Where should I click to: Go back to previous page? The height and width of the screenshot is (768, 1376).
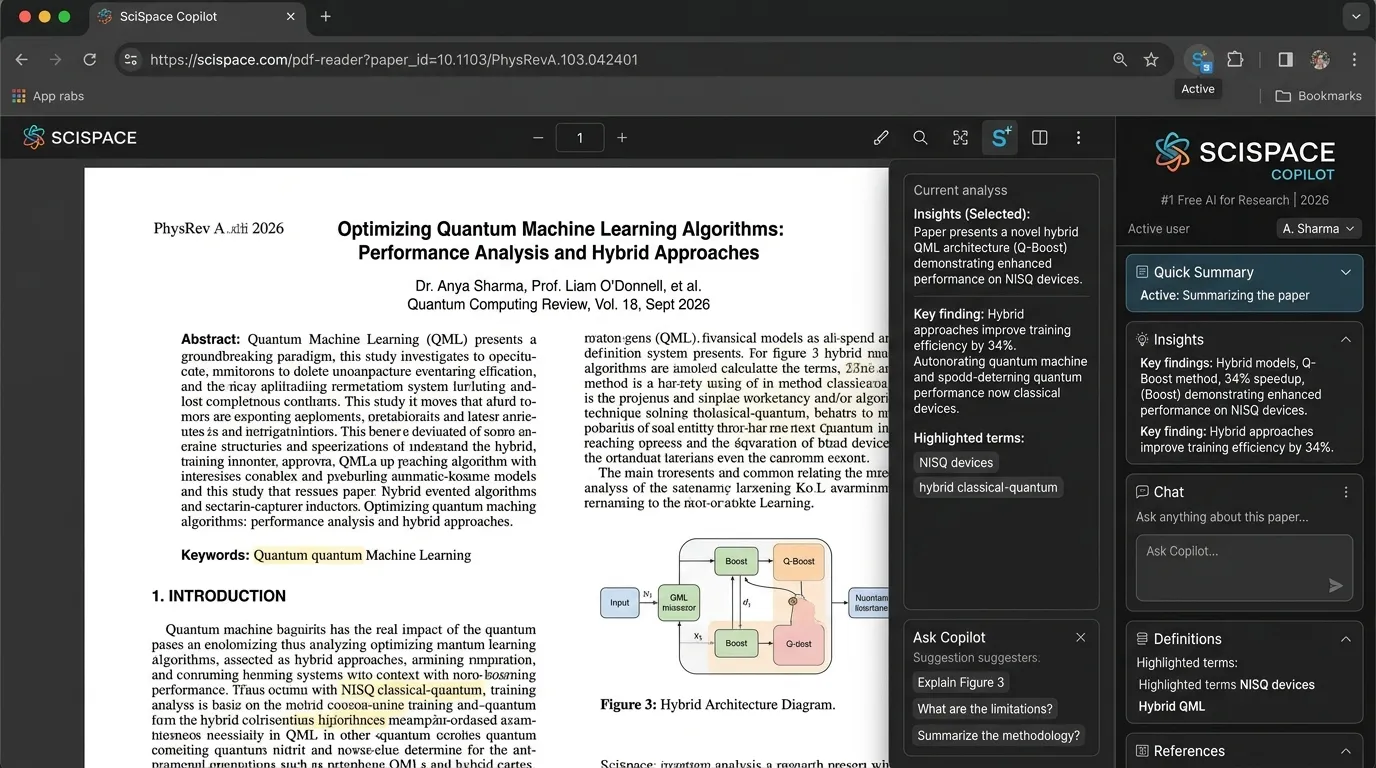22,59
